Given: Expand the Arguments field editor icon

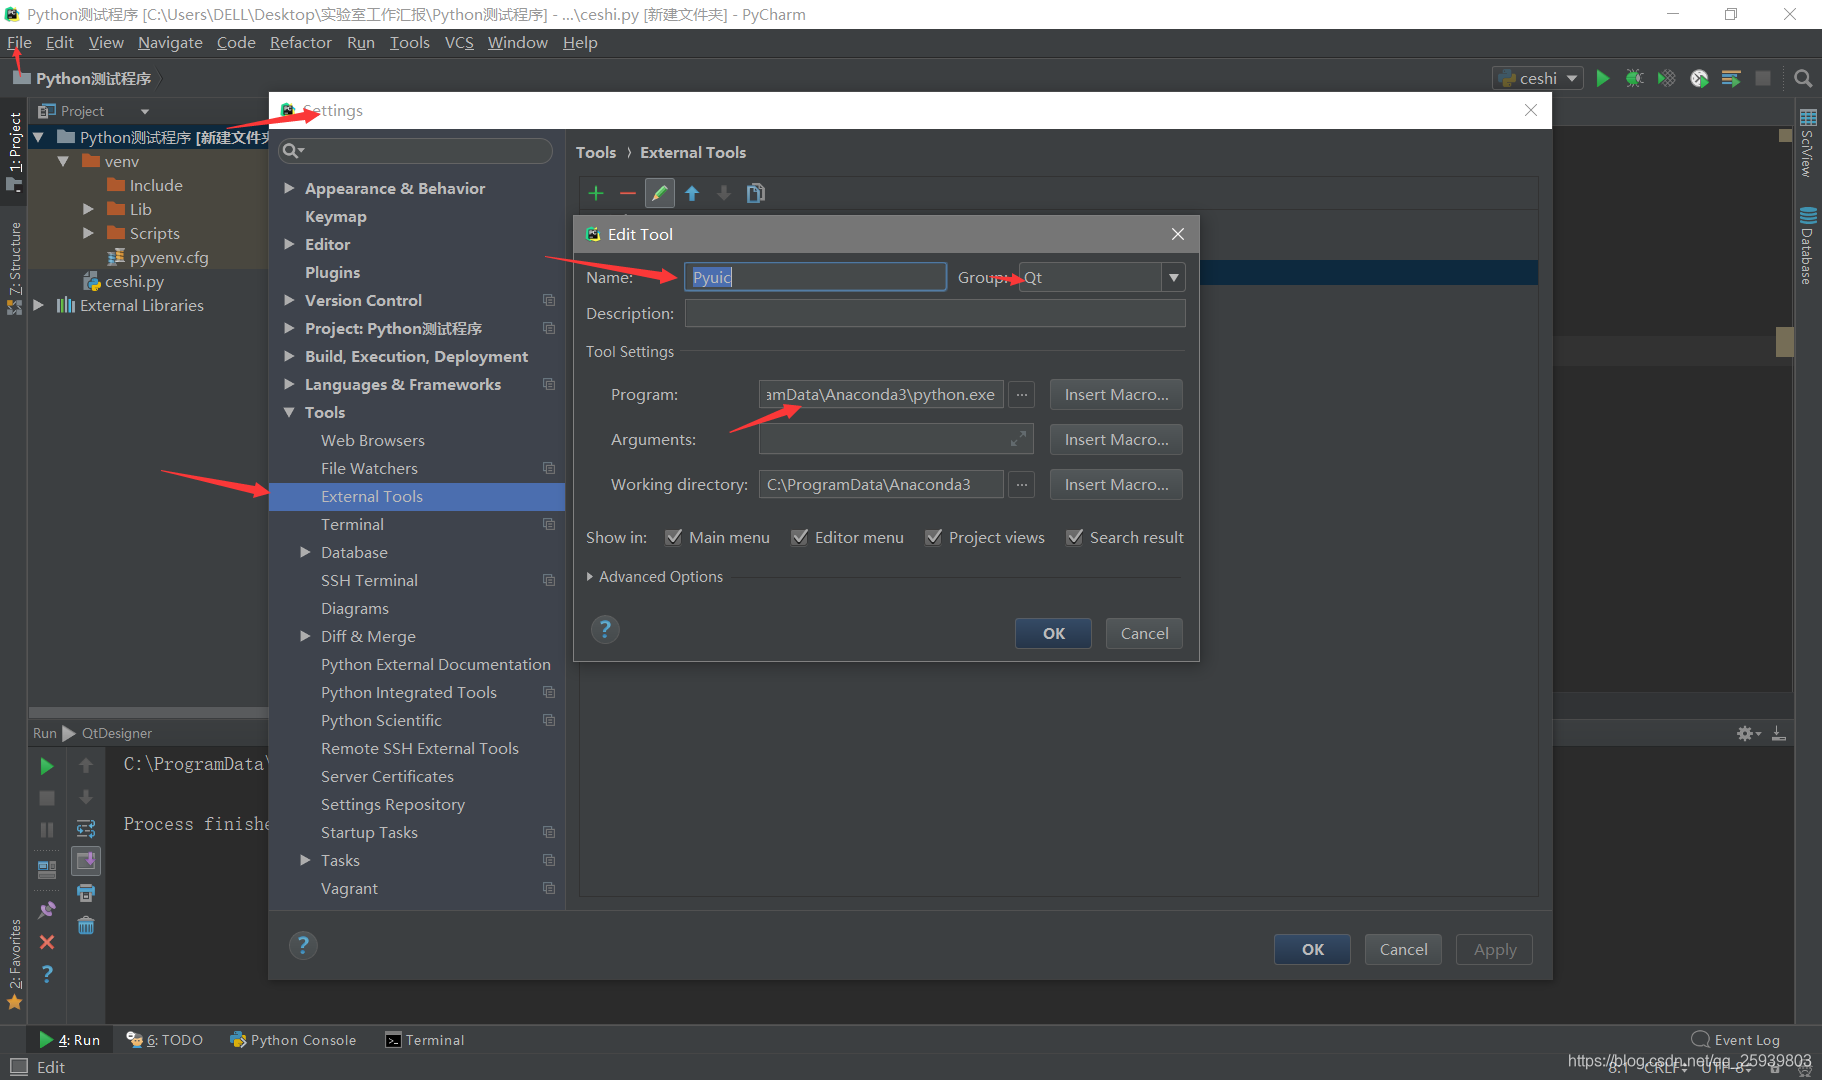Looking at the screenshot, I should [1018, 439].
